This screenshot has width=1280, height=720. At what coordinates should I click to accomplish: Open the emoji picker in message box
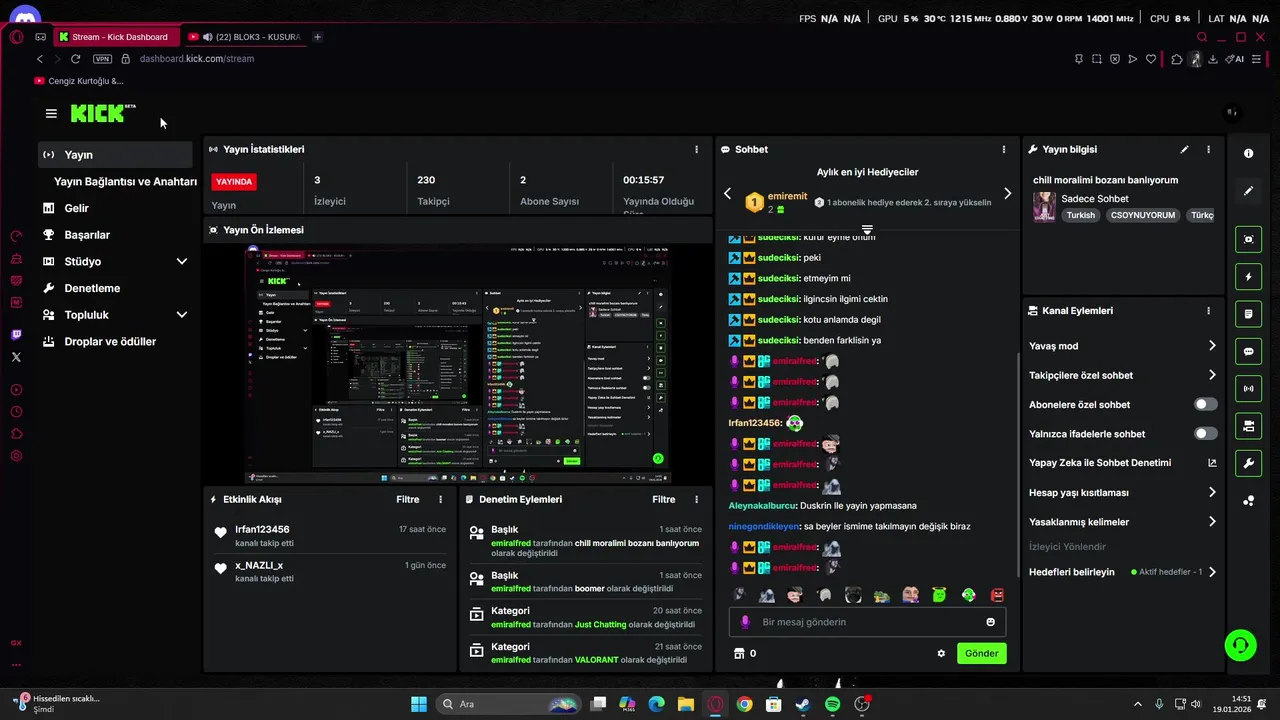pyautogui.click(x=991, y=622)
